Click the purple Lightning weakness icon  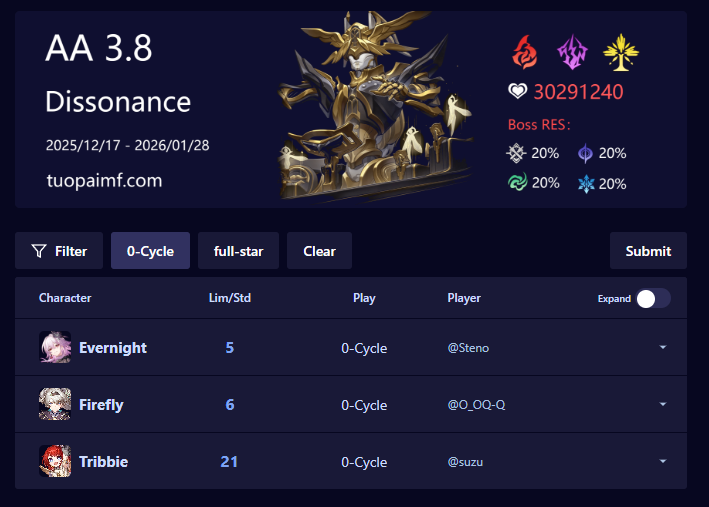pyautogui.click(x=572, y=52)
